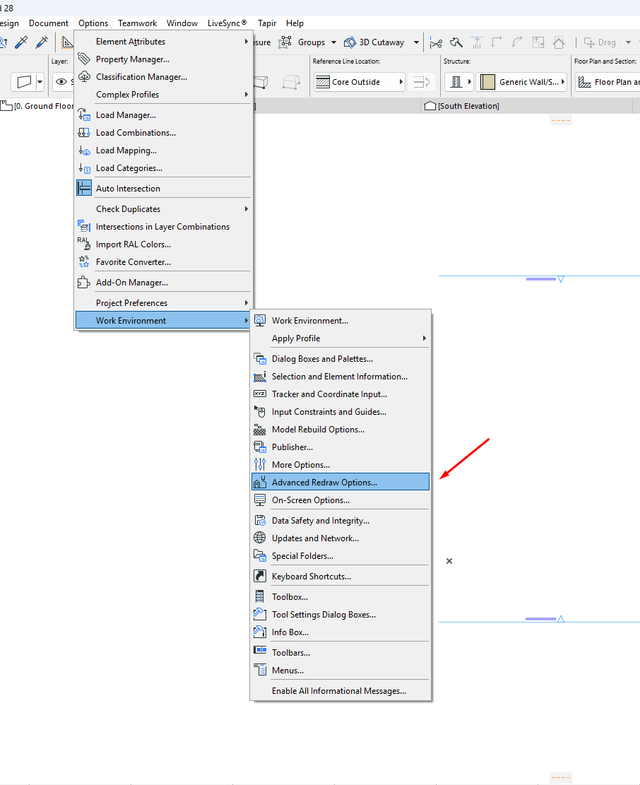Choose Menus entry in submenu
The image size is (640, 785).
coord(341,670)
